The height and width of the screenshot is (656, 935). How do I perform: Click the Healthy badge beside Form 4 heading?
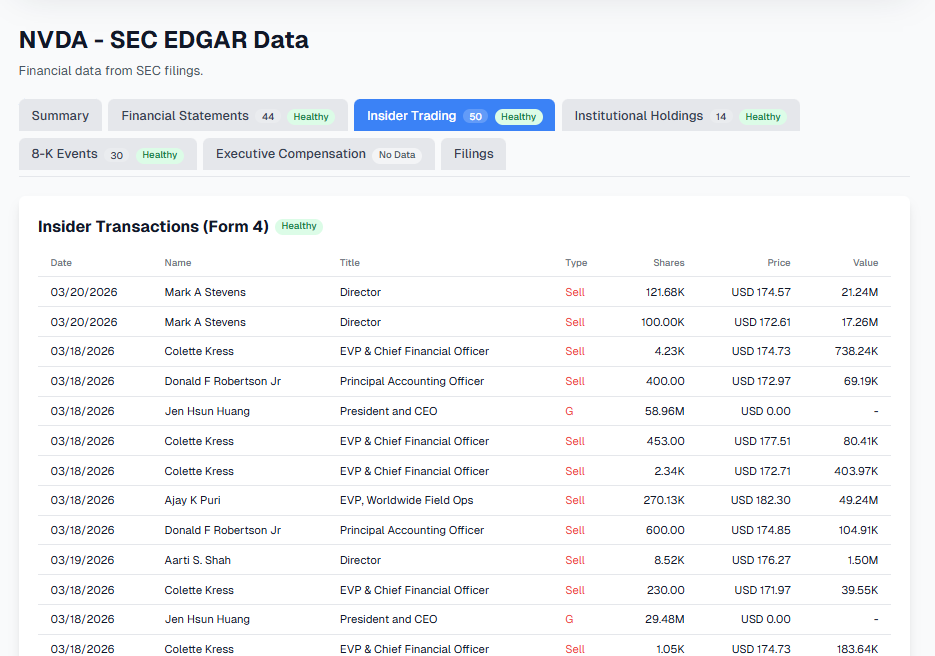(298, 226)
